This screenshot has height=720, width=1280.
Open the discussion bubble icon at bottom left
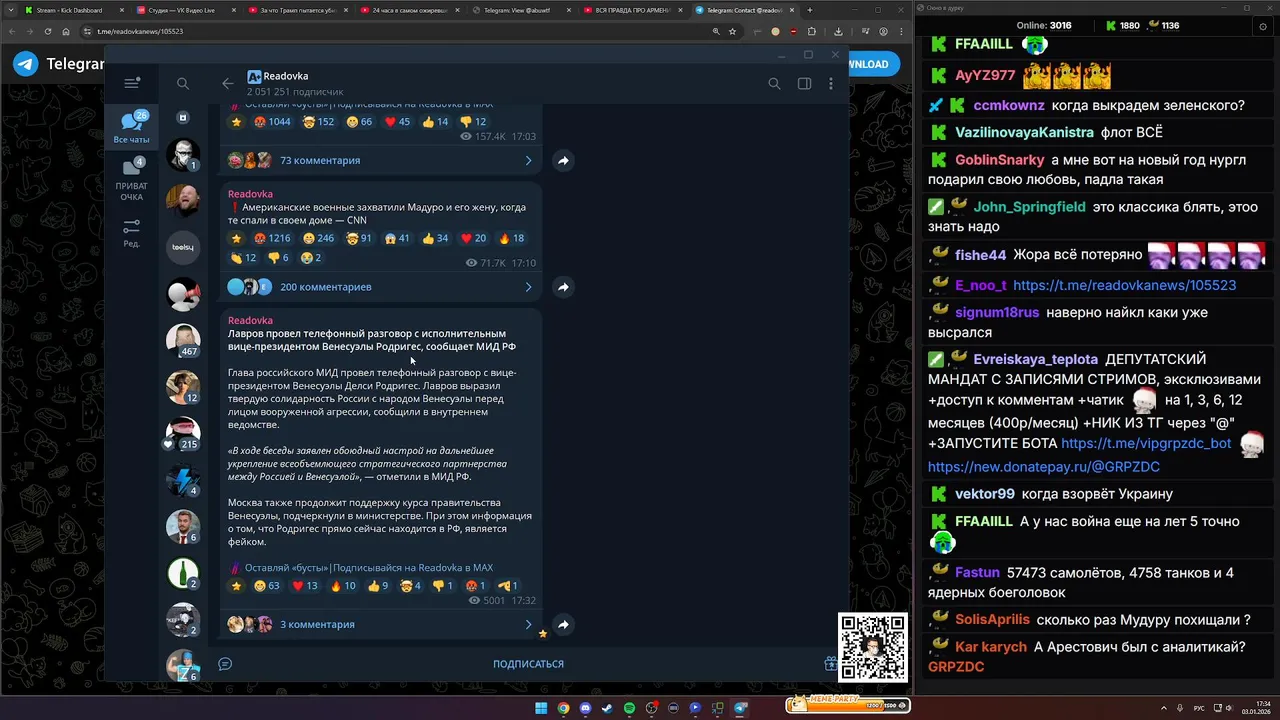[225, 664]
